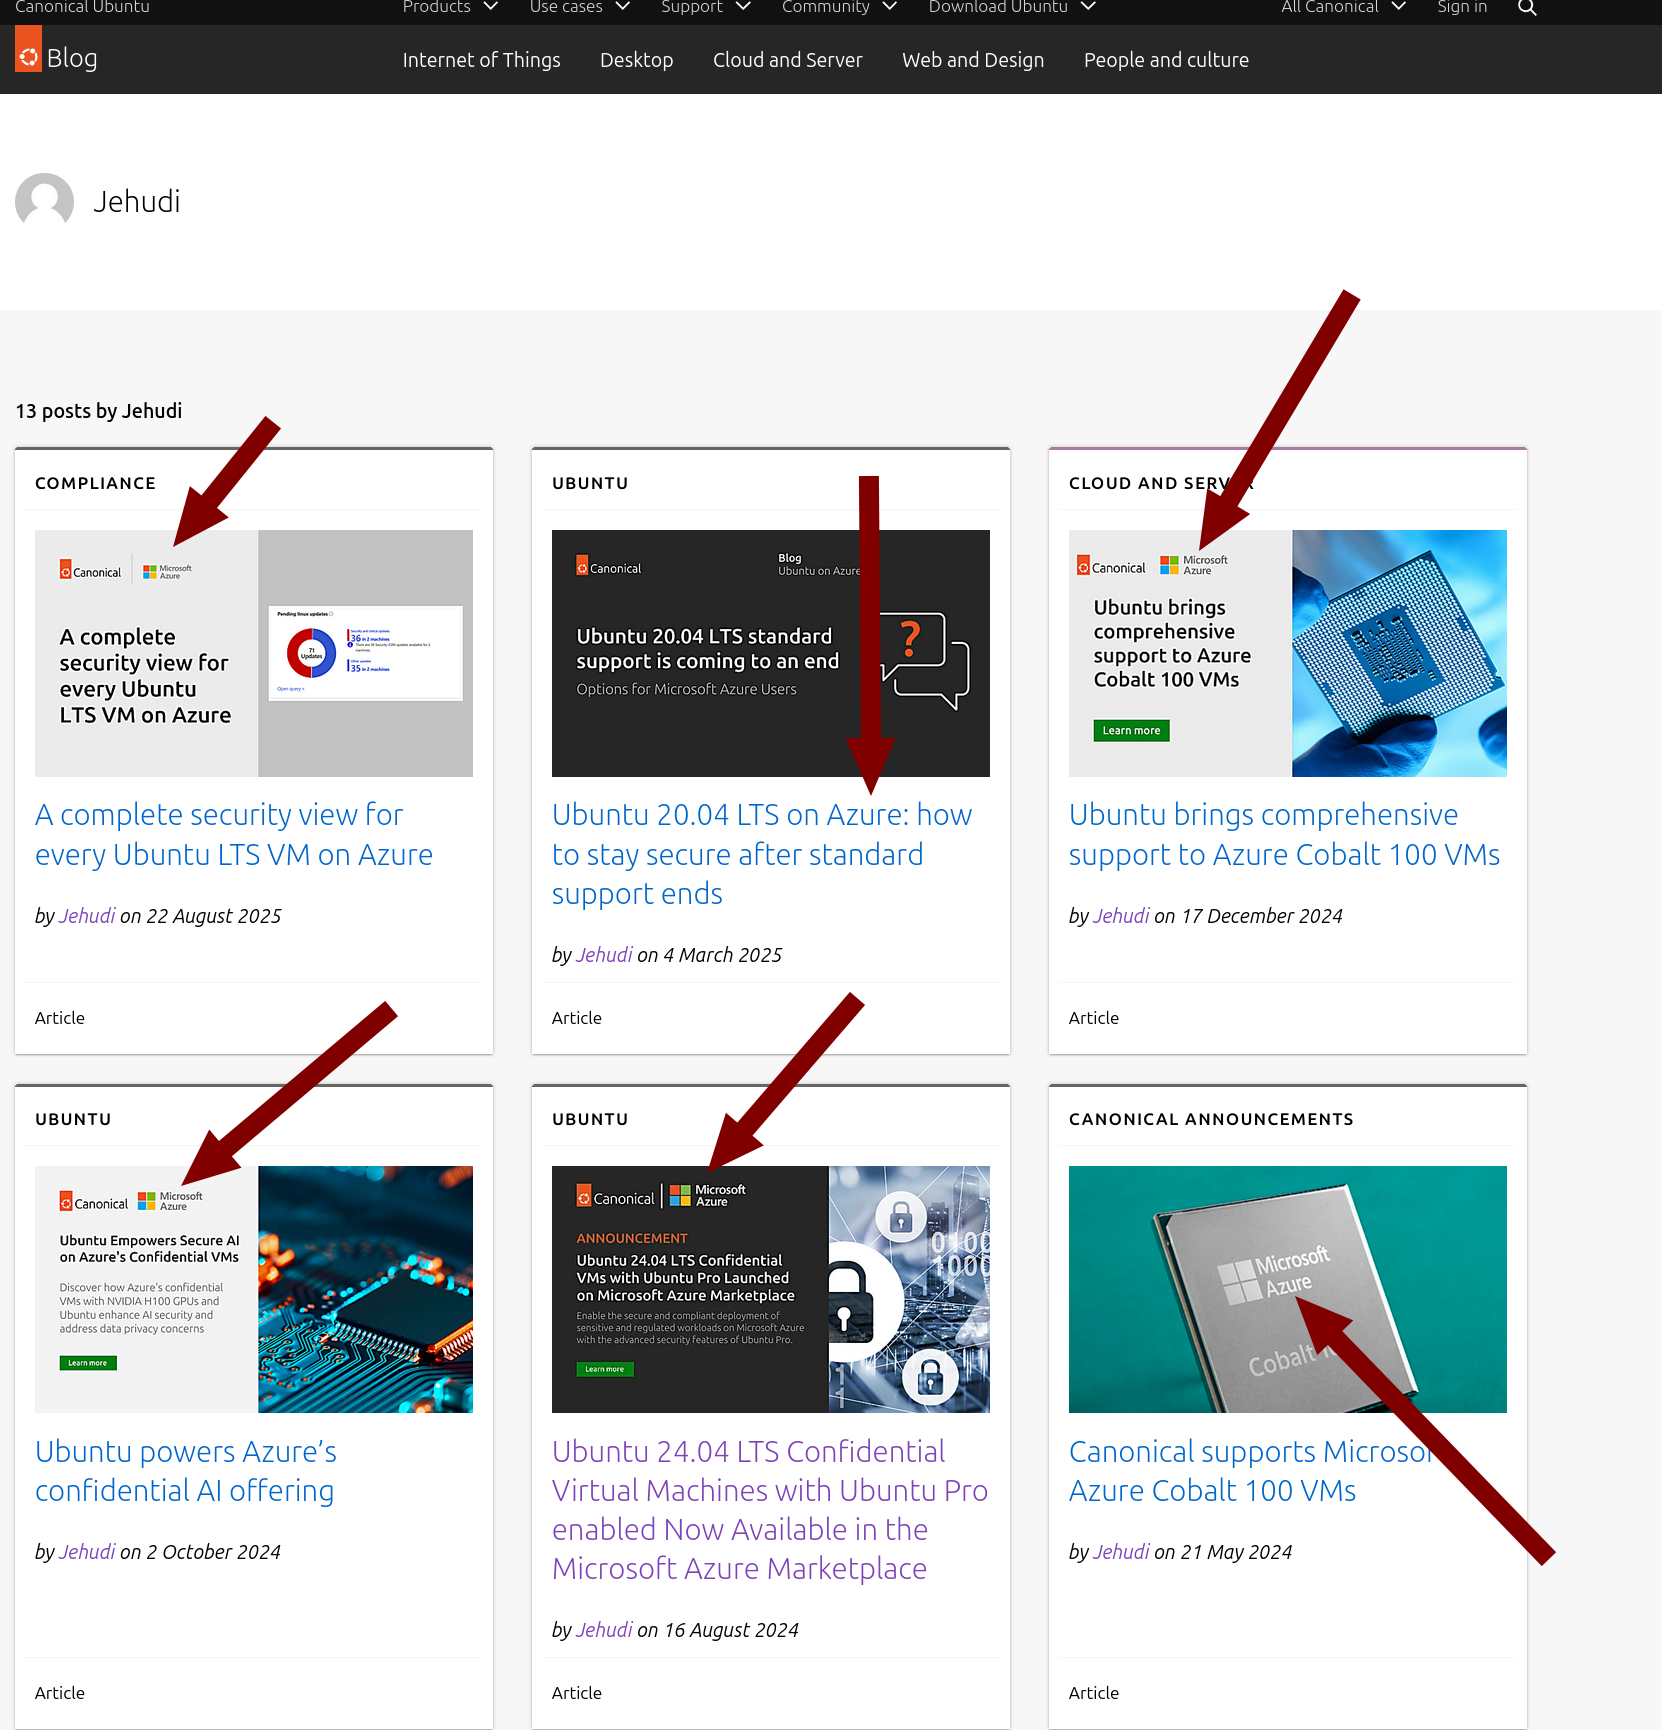The image size is (1662, 1730).
Task: Click Learn more in the Cobalt 100 banner
Action: click(1131, 730)
